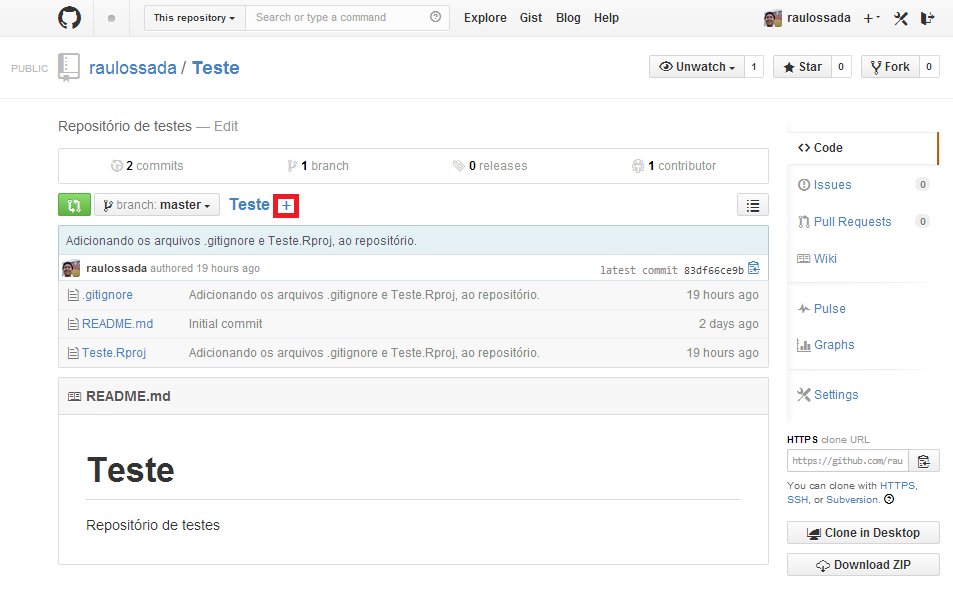Open the Teste repository title link
The width and height of the screenshot is (953, 589).
(x=216, y=67)
